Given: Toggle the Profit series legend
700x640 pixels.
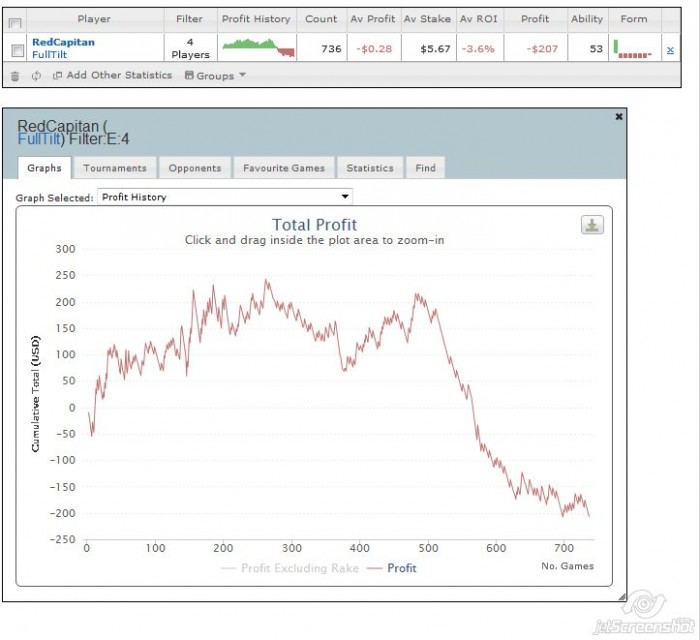Looking at the screenshot, I should [x=392, y=568].
